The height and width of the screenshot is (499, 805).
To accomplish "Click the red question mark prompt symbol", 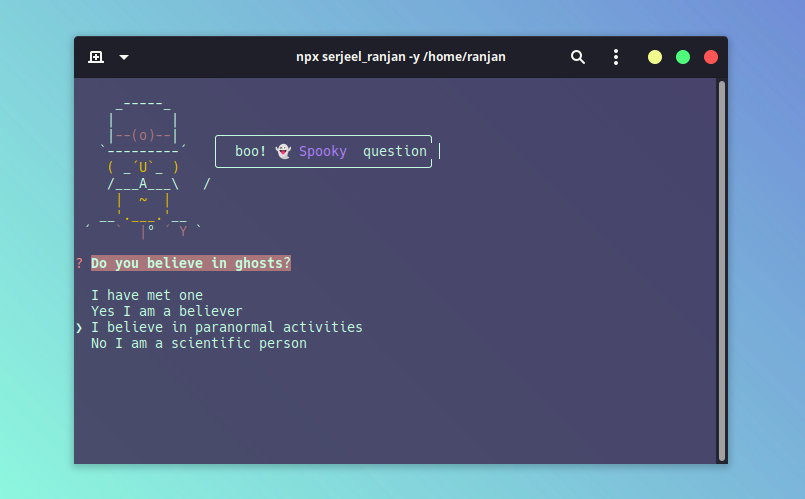I will 79,263.
